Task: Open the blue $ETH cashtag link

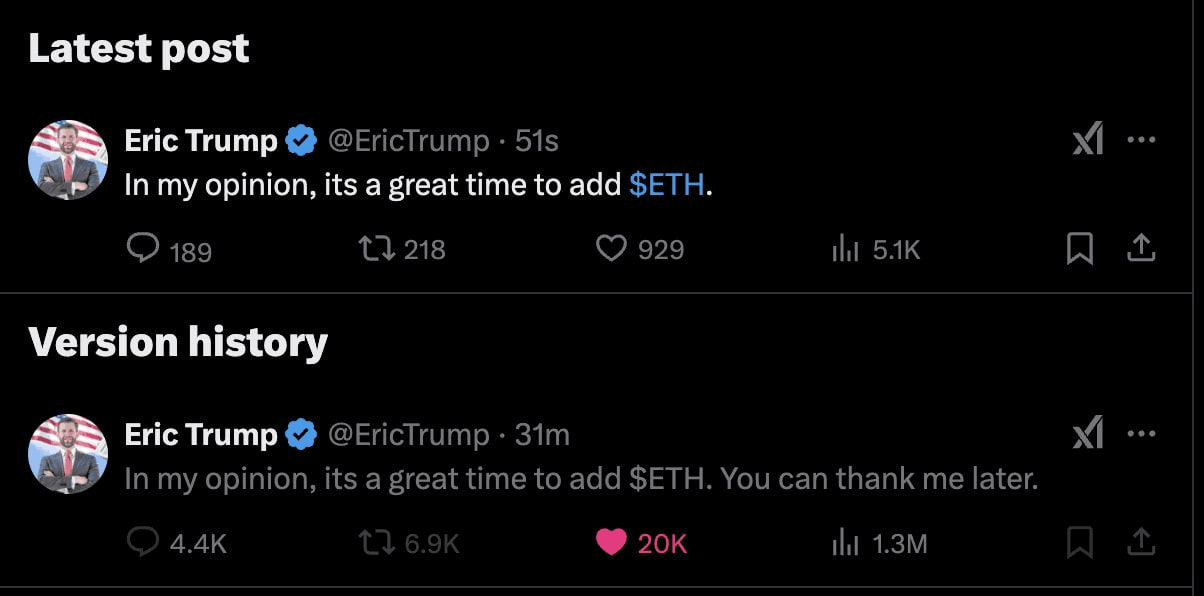Action: point(667,185)
